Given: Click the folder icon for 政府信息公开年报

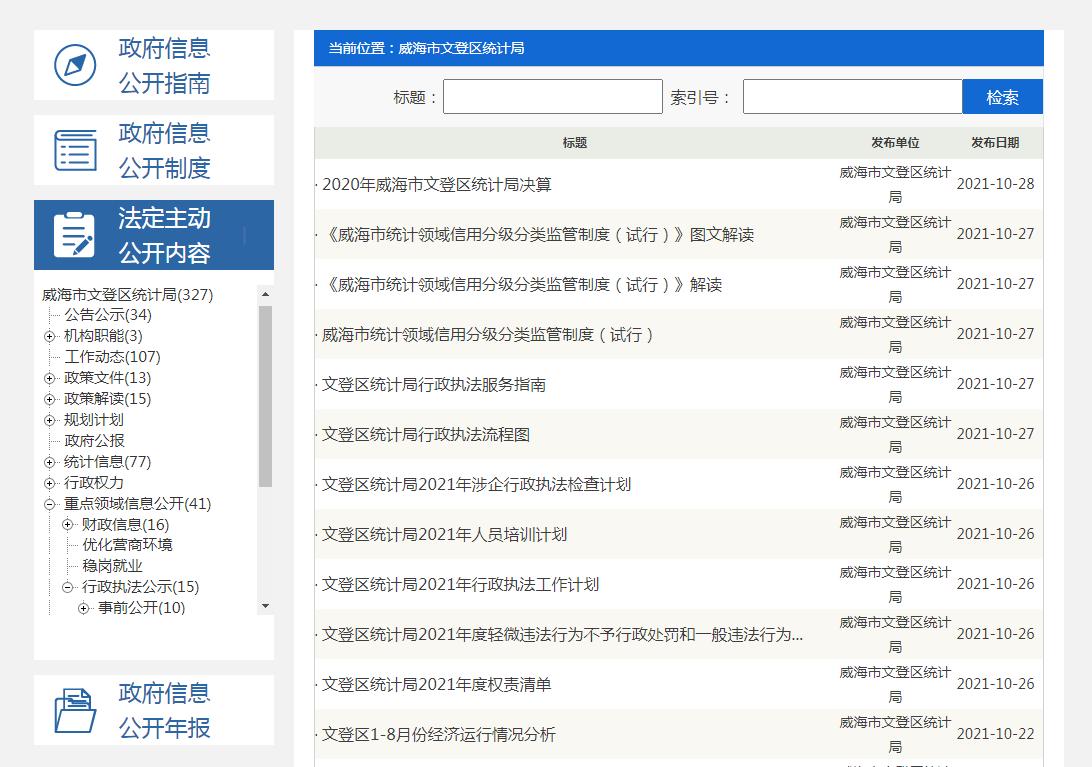Looking at the screenshot, I should click(x=75, y=710).
